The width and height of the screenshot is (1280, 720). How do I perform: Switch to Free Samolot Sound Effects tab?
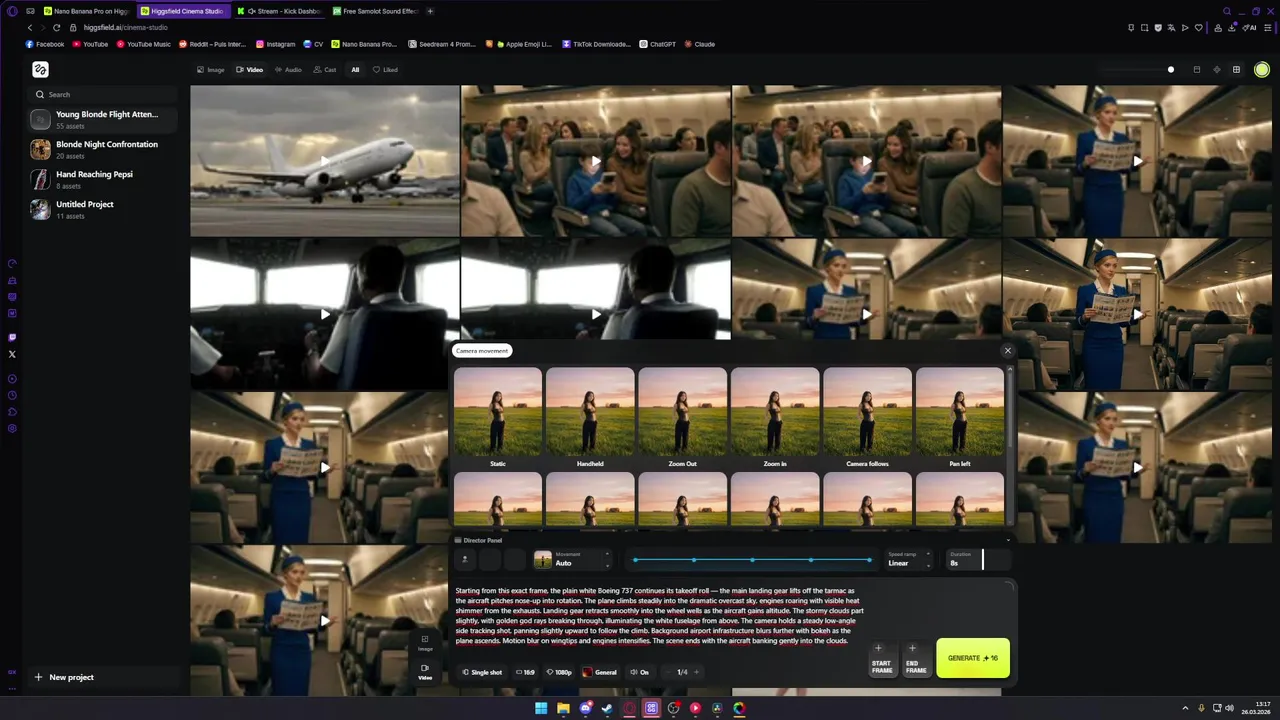pyautogui.click(x=376, y=11)
